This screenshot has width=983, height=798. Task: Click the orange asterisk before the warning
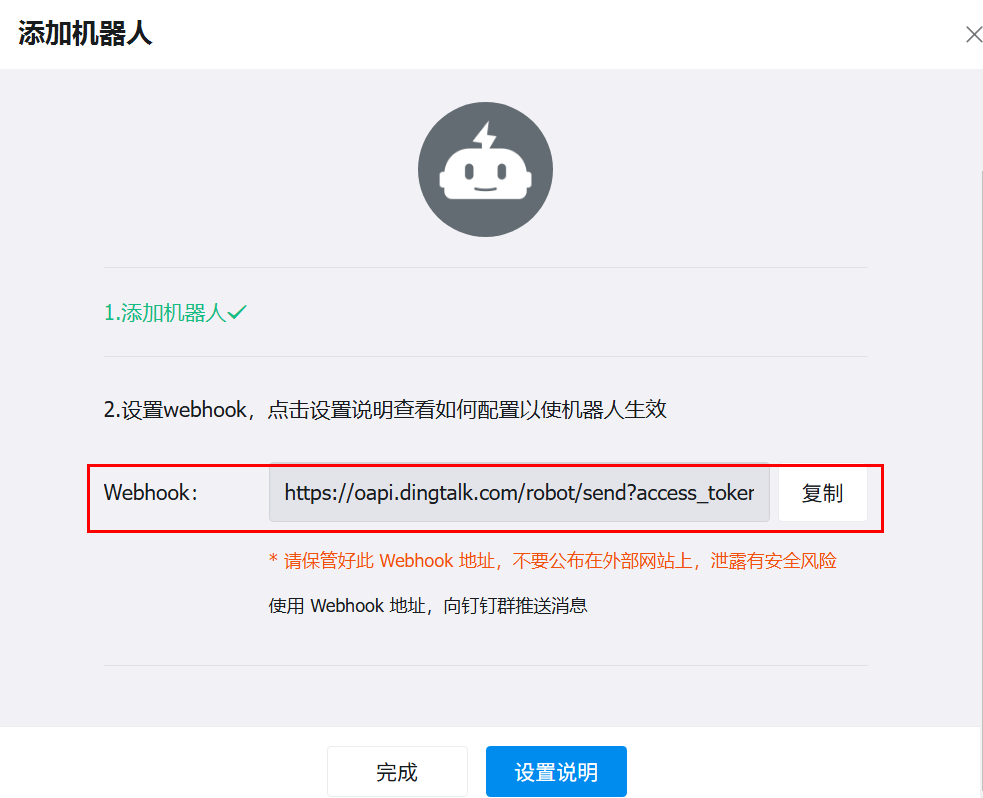pyautogui.click(x=273, y=562)
